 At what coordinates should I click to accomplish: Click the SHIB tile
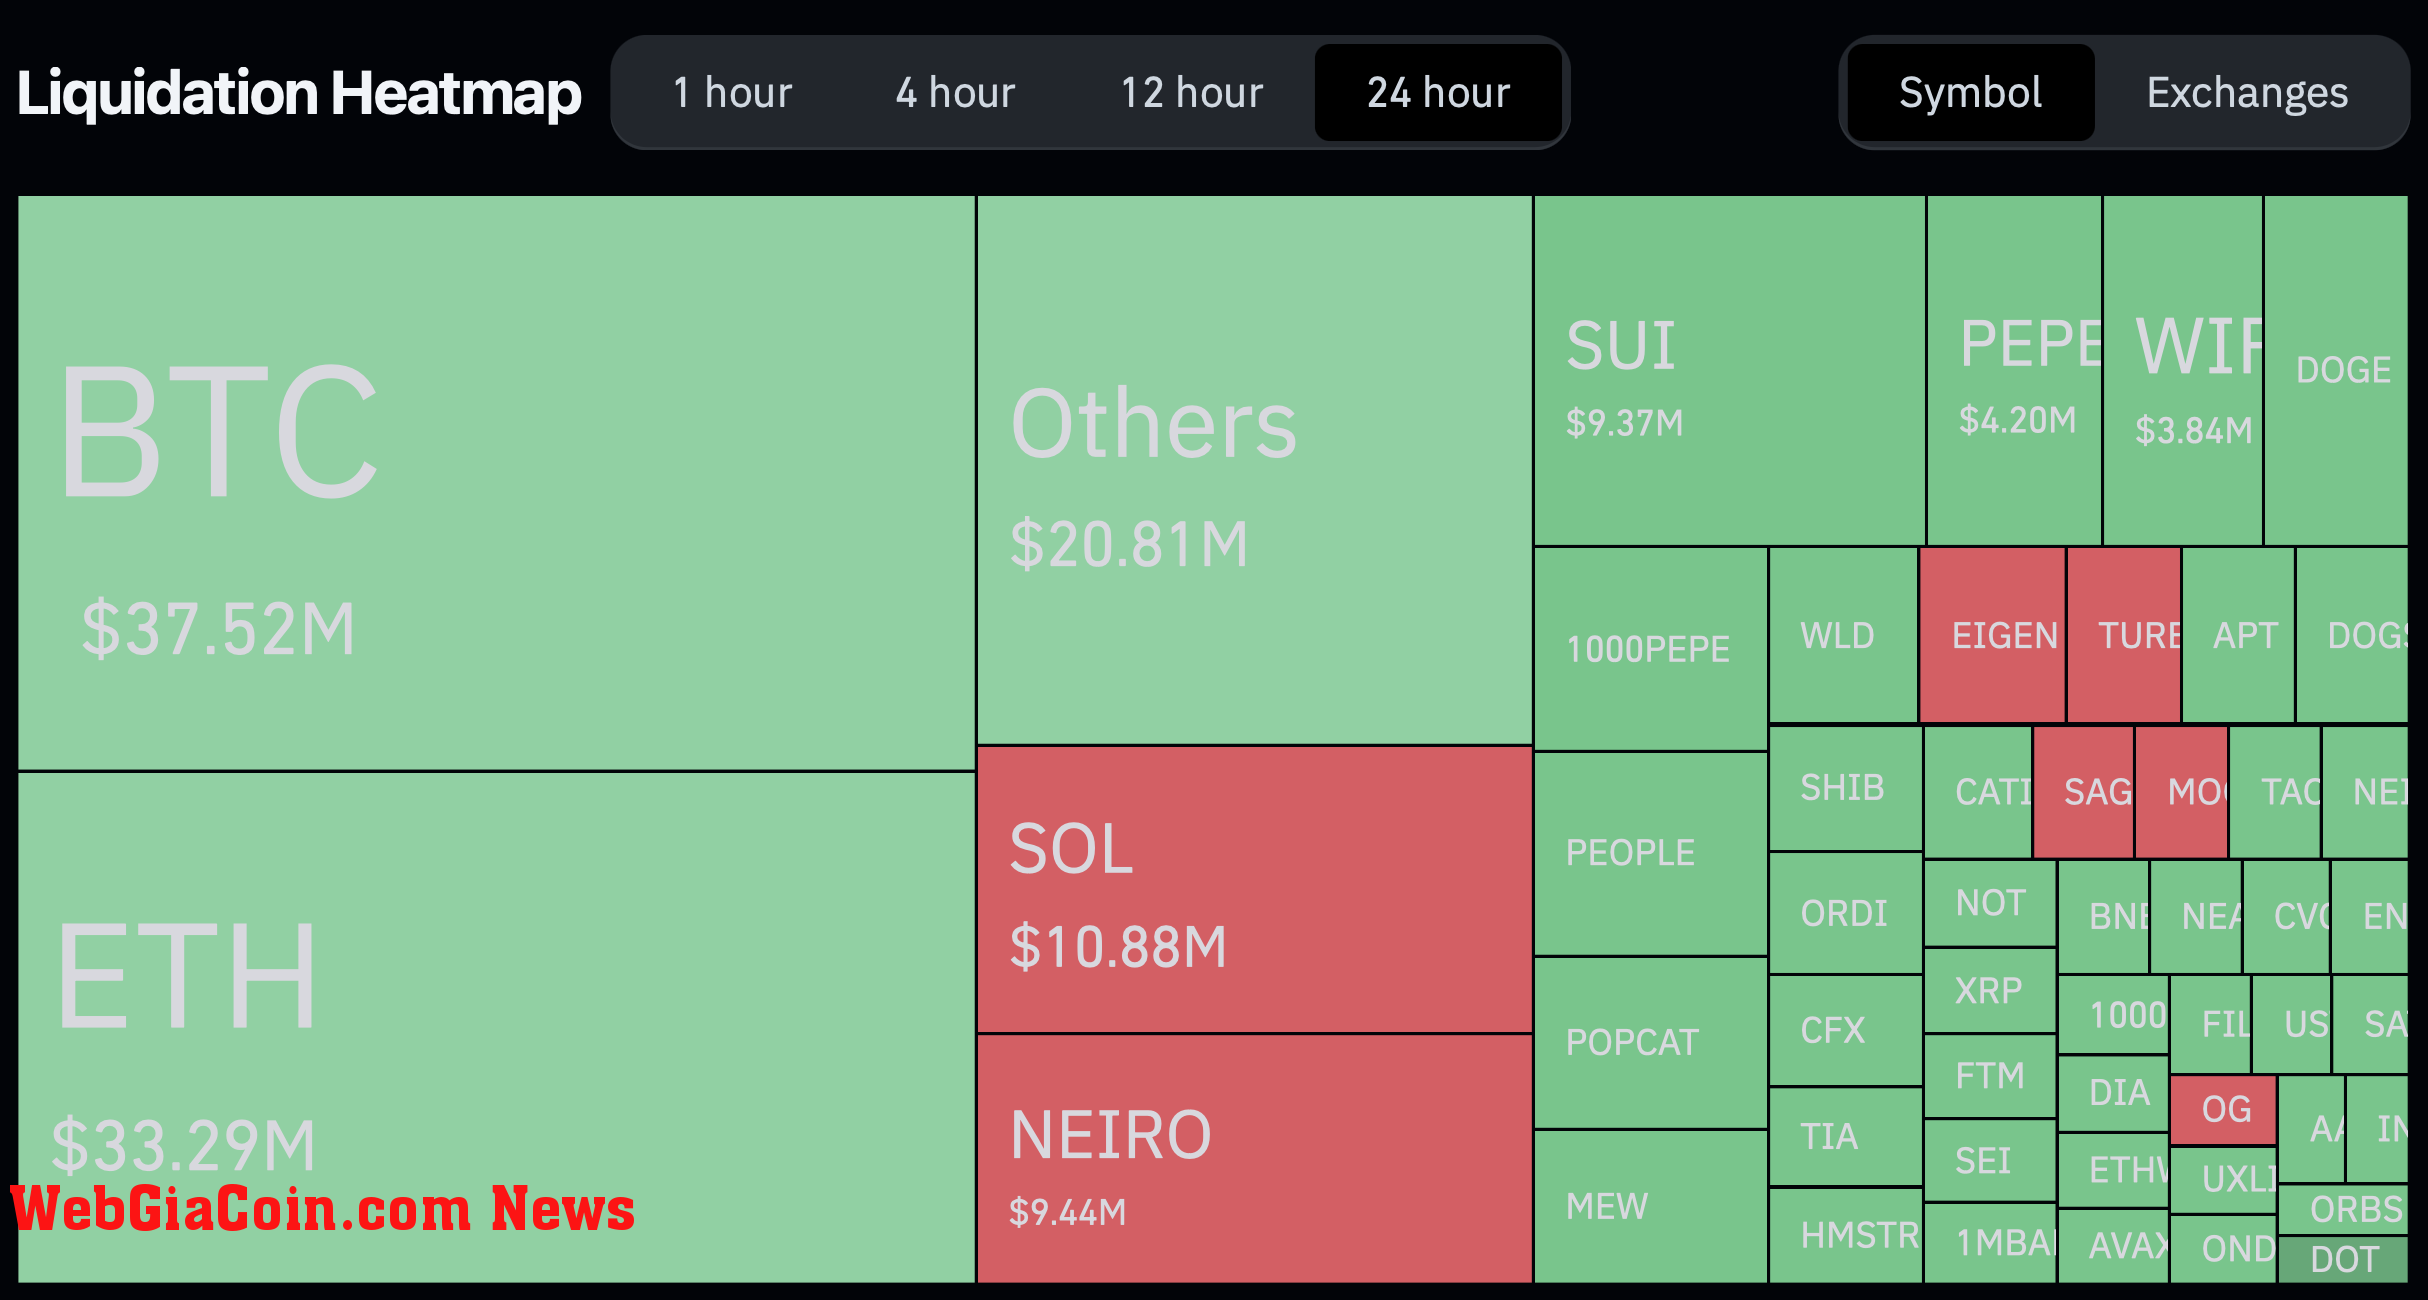(1846, 788)
